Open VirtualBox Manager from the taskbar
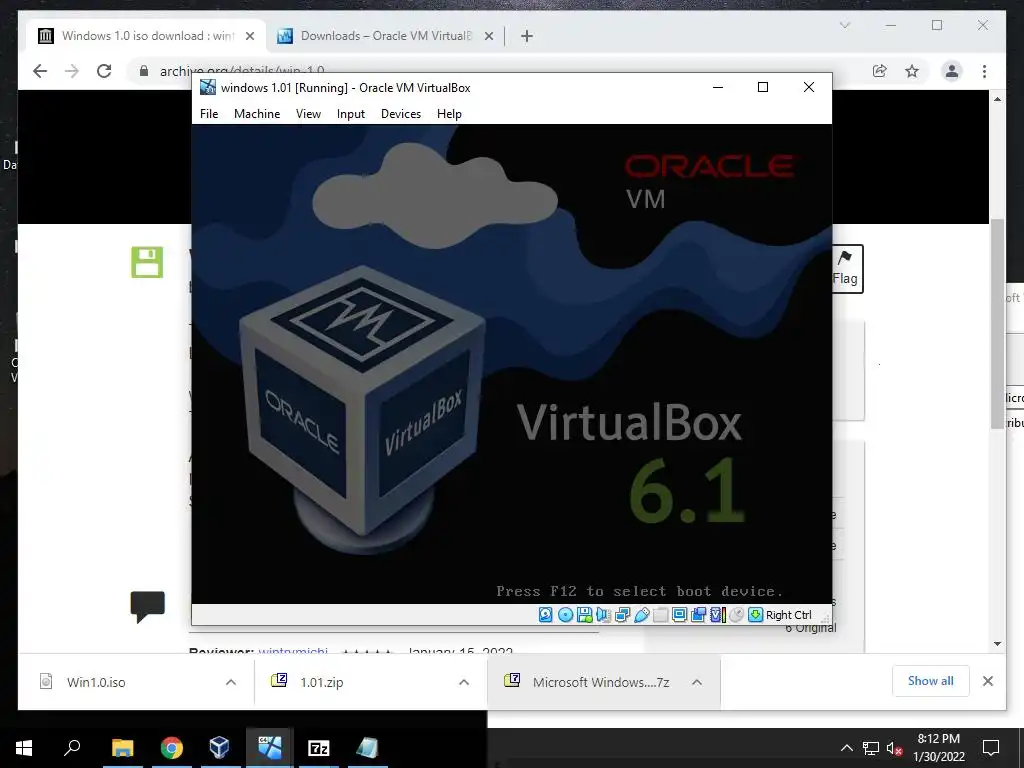This screenshot has height=768, width=1024. pos(219,748)
